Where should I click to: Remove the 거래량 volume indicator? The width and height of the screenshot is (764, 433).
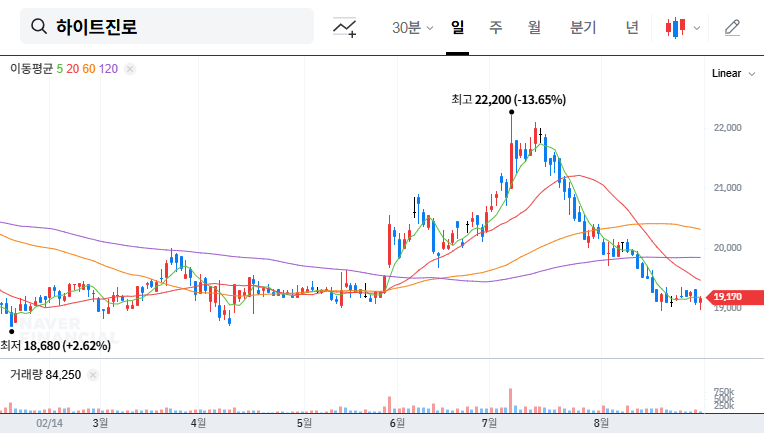pyautogui.click(x=93, y=375)
